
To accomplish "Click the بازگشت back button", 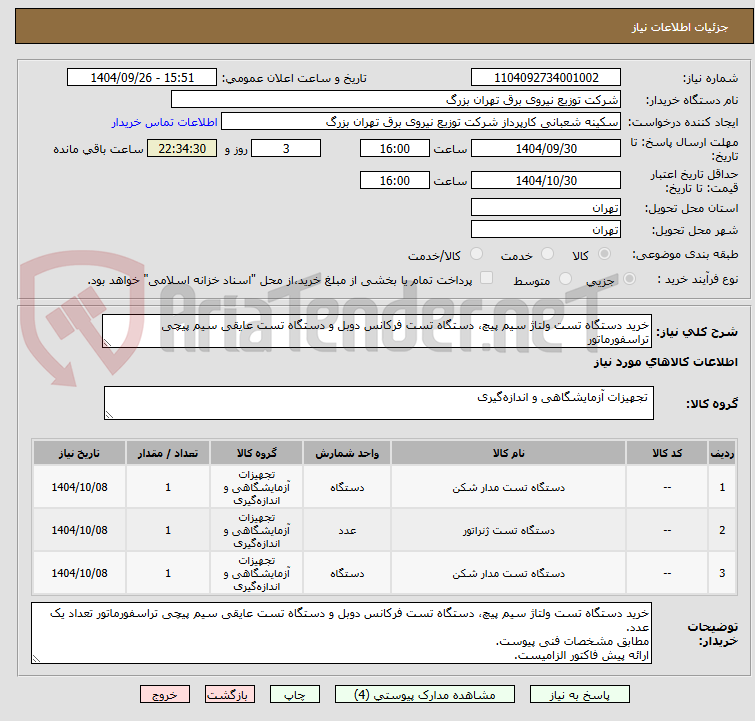I will coord(230,695).
